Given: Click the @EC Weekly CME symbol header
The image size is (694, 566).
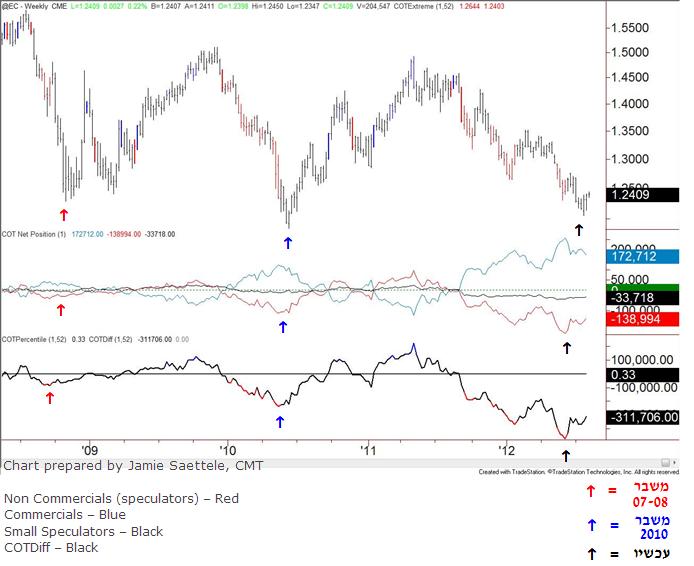Looking at the screenshot, I should tap(35, 7).
